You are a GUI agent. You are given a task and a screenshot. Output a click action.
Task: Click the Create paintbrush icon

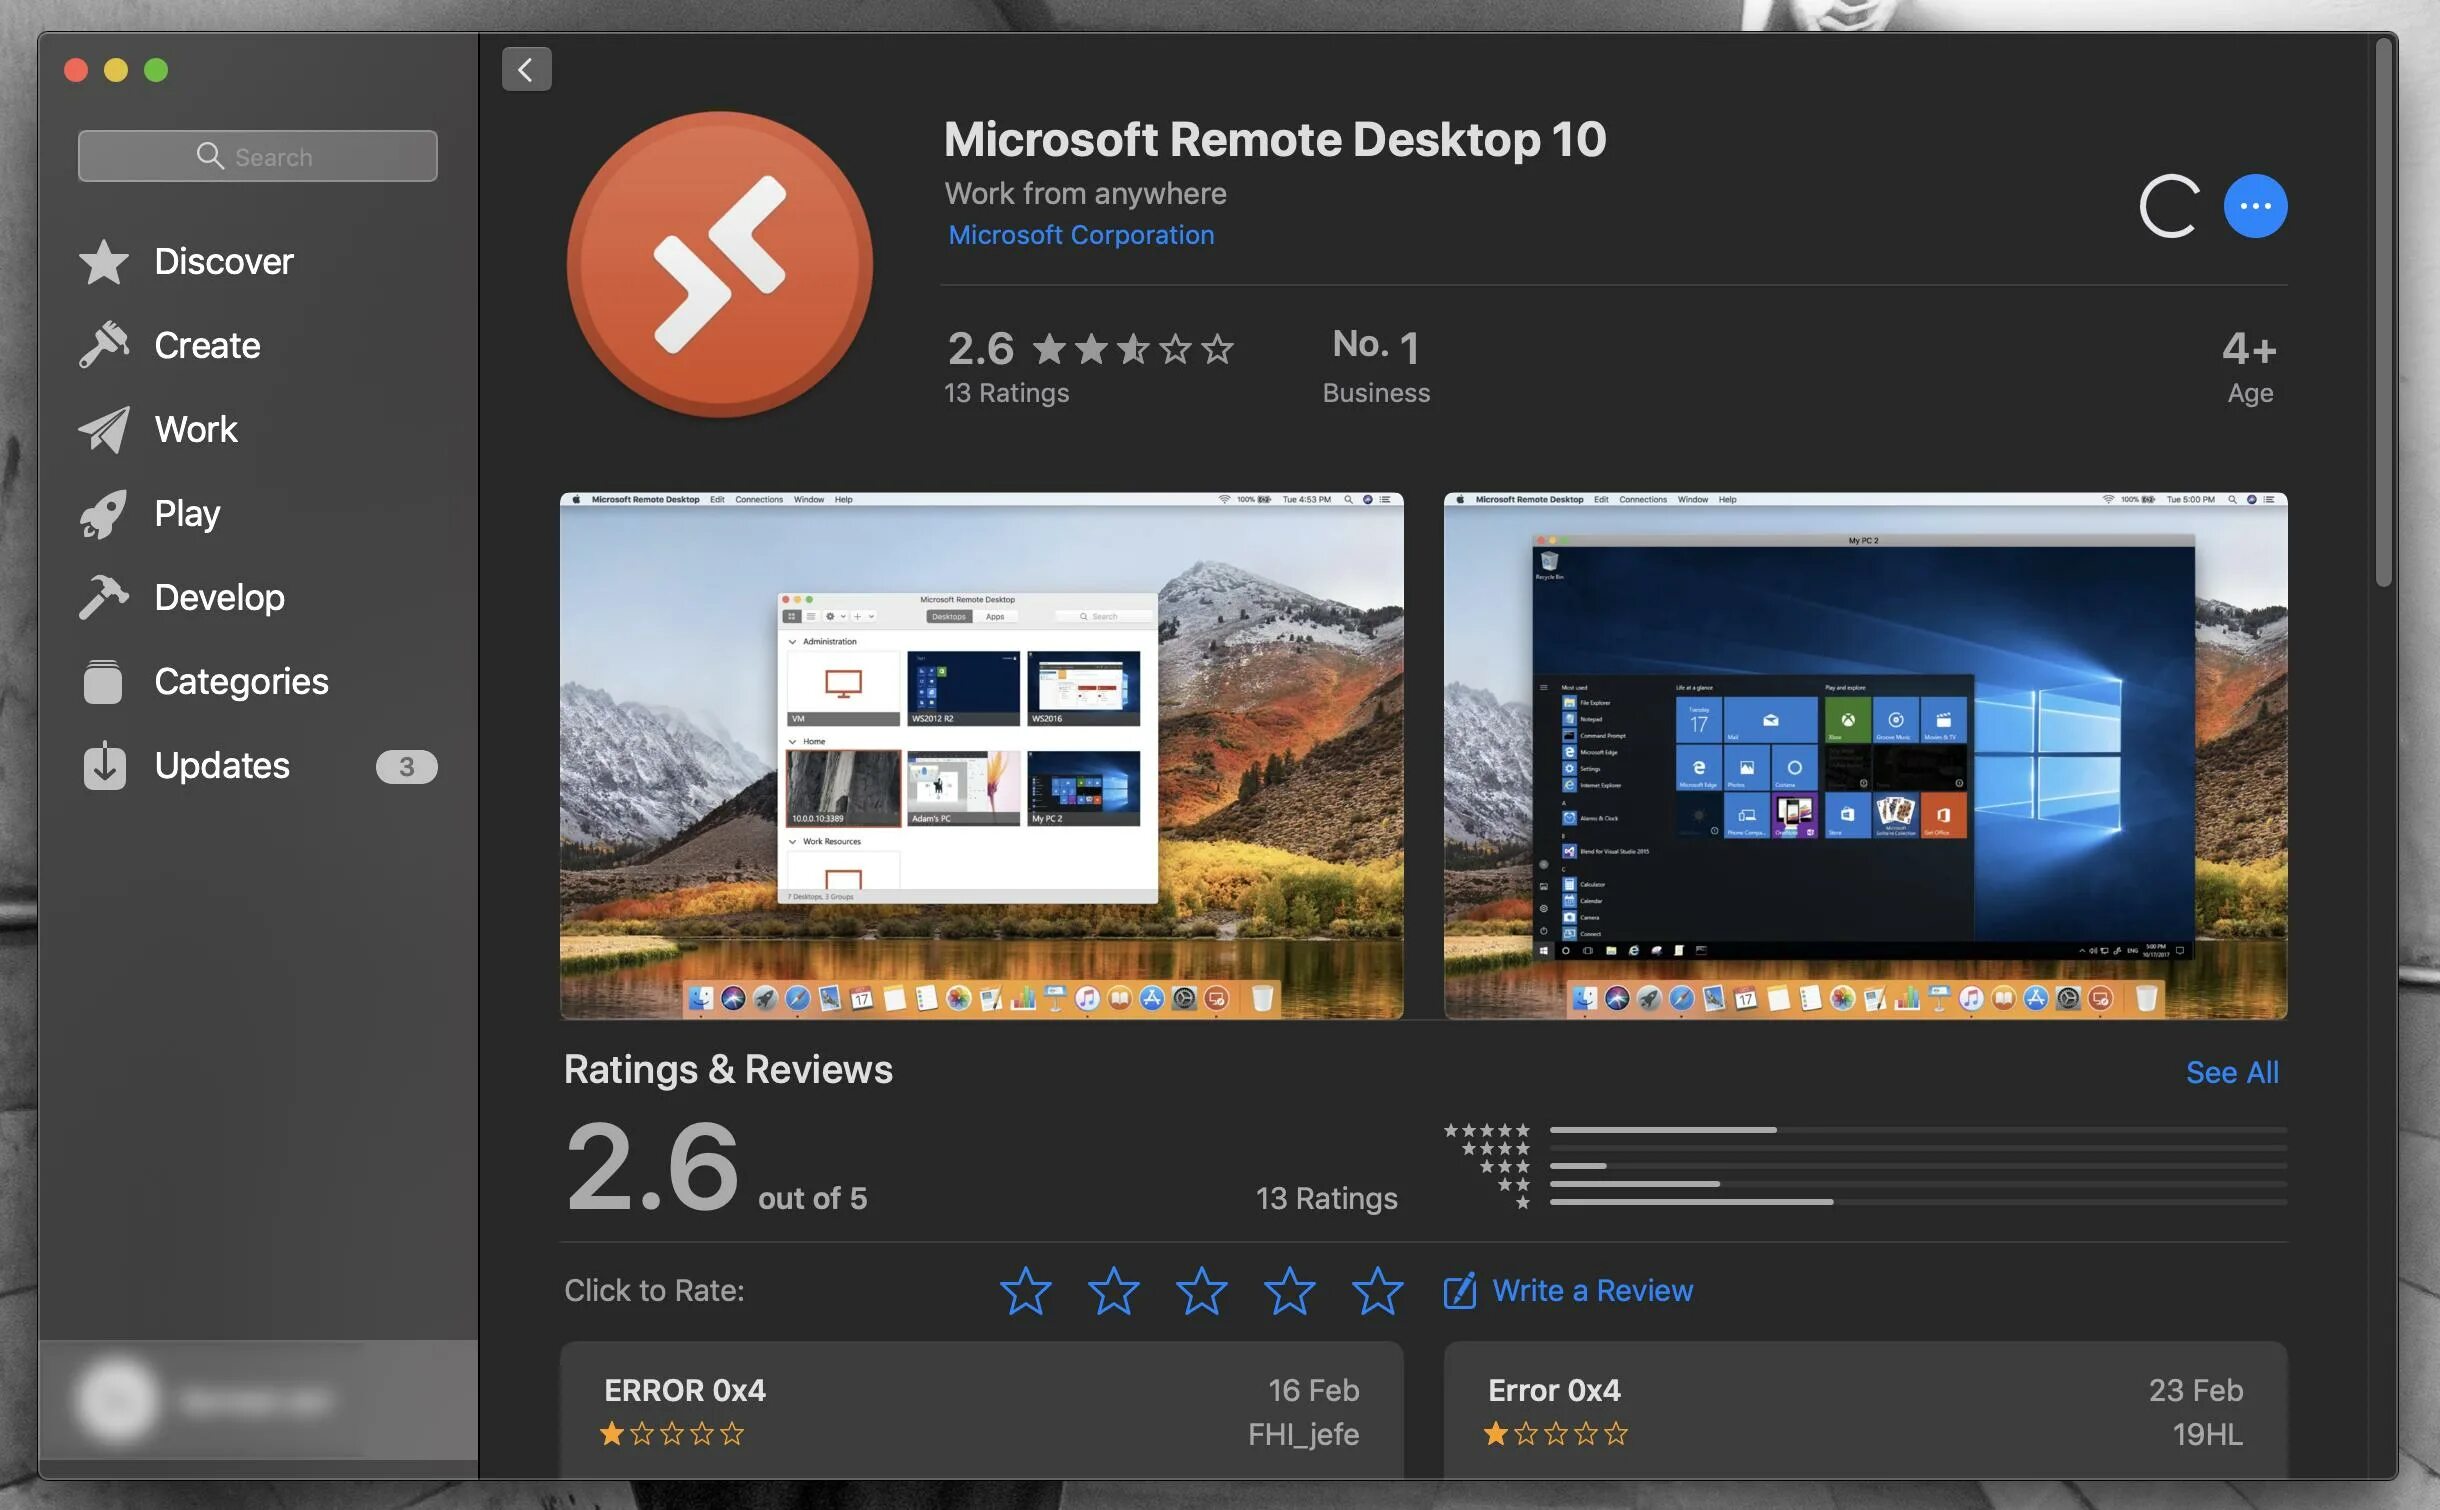coord(104,346)
